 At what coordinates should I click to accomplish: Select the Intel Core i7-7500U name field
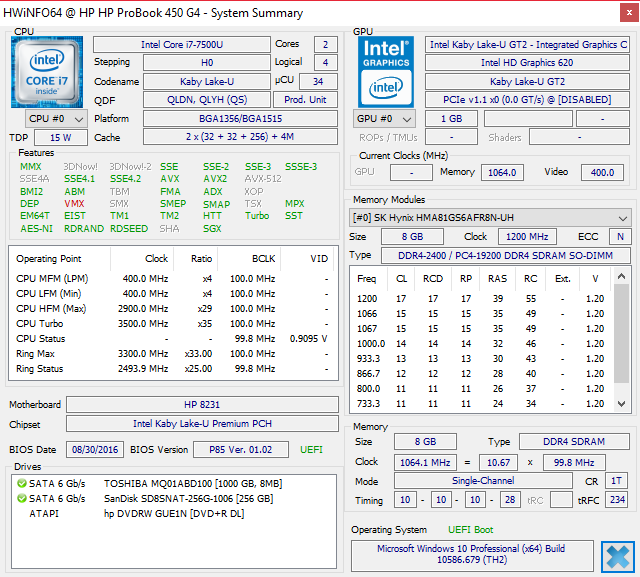tap(182, 44)
